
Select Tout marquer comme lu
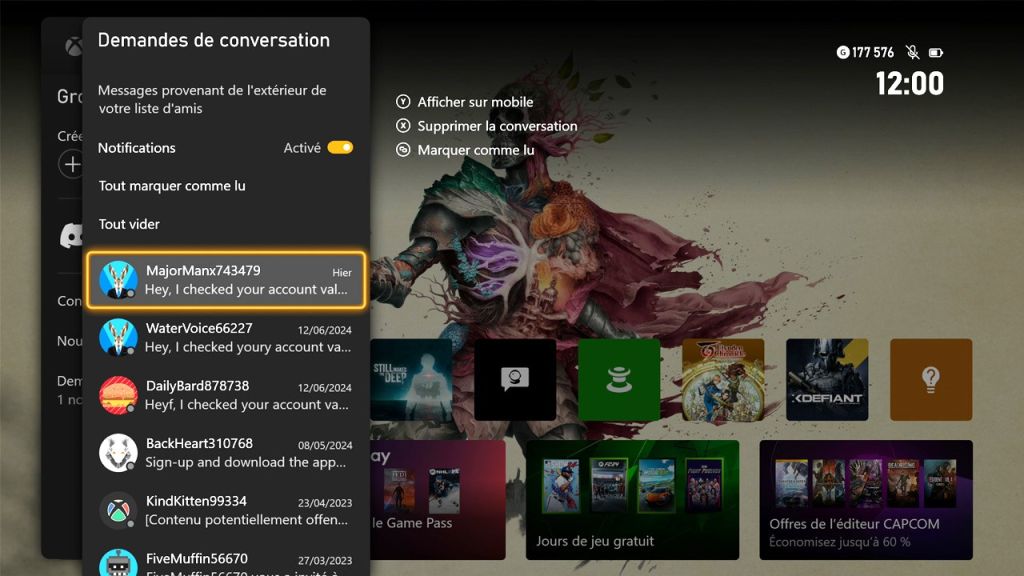(x=172, y=186)
